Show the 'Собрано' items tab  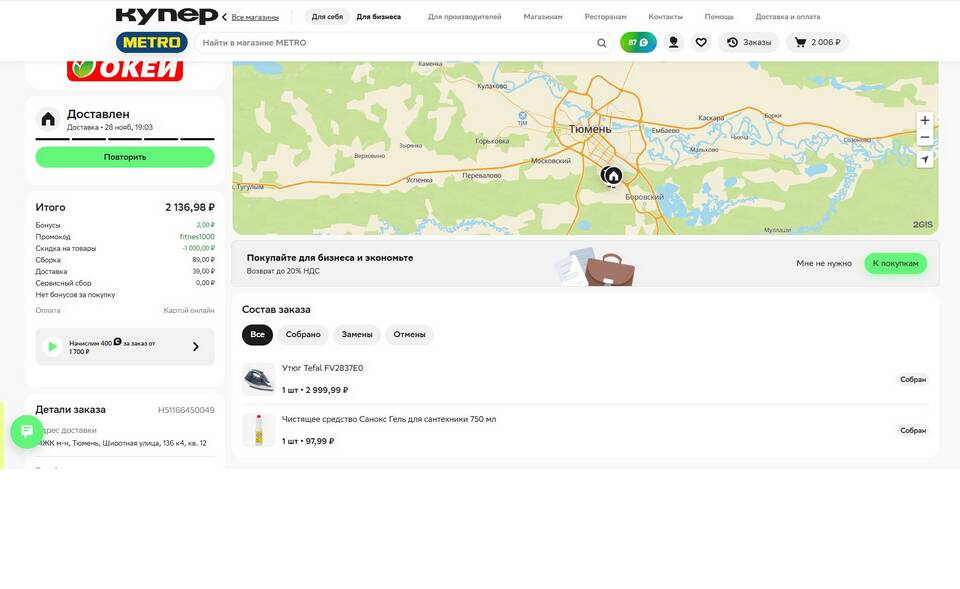click(303, 335)
